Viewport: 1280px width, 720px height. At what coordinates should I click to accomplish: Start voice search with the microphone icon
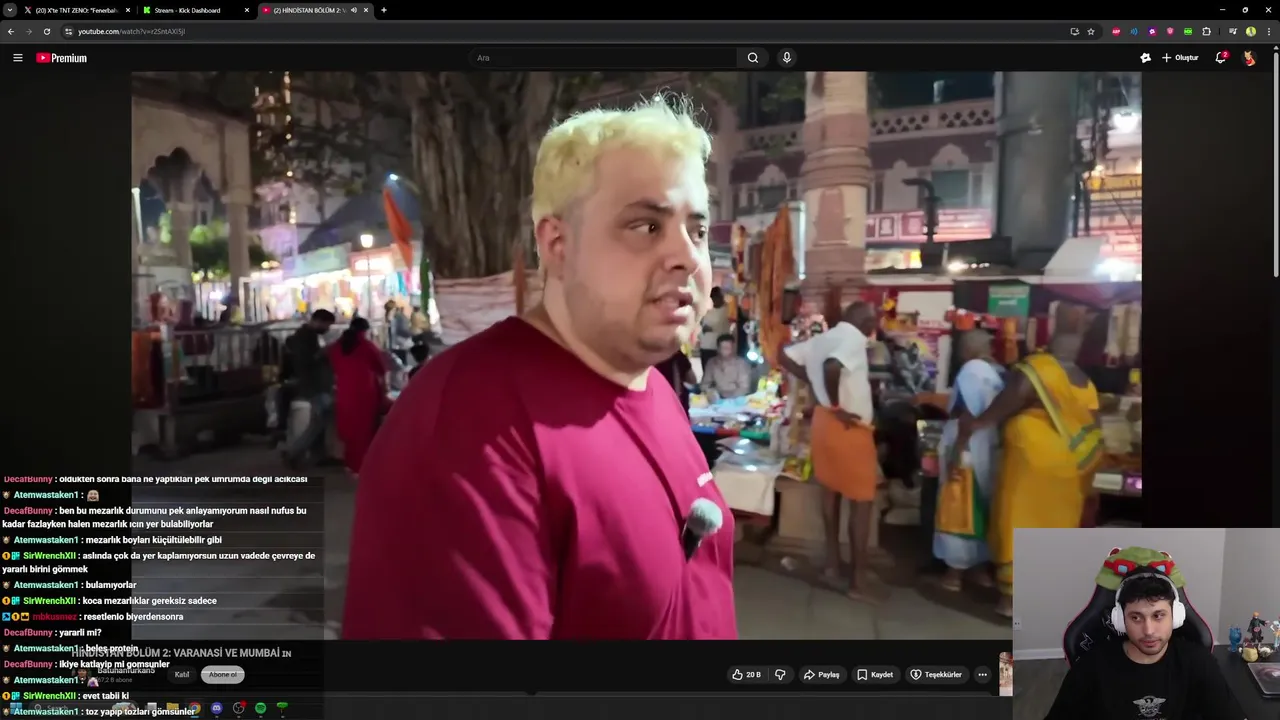pos(787,58)
